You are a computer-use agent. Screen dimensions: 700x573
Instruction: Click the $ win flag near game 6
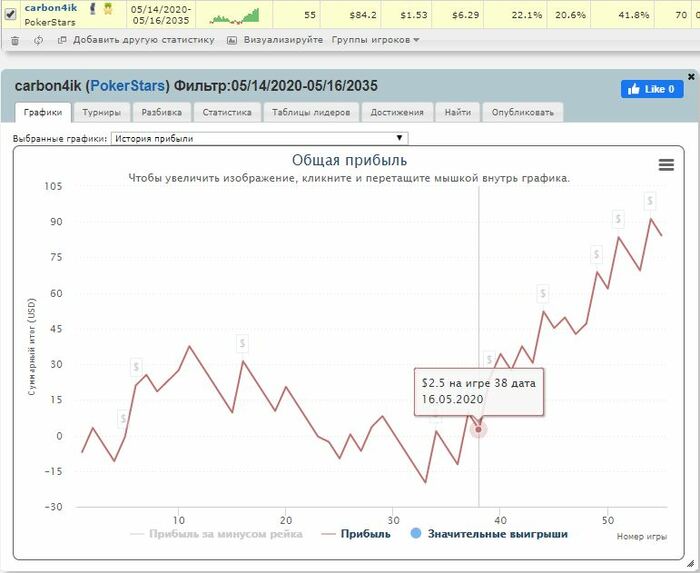click(136, 367)
